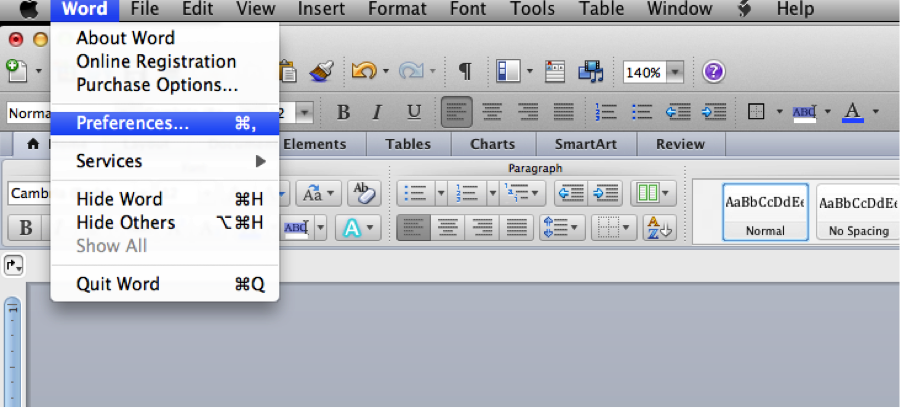900x408 pixels.
Task: Click the Sidebar icon in the toolbar
Action: 508,72
